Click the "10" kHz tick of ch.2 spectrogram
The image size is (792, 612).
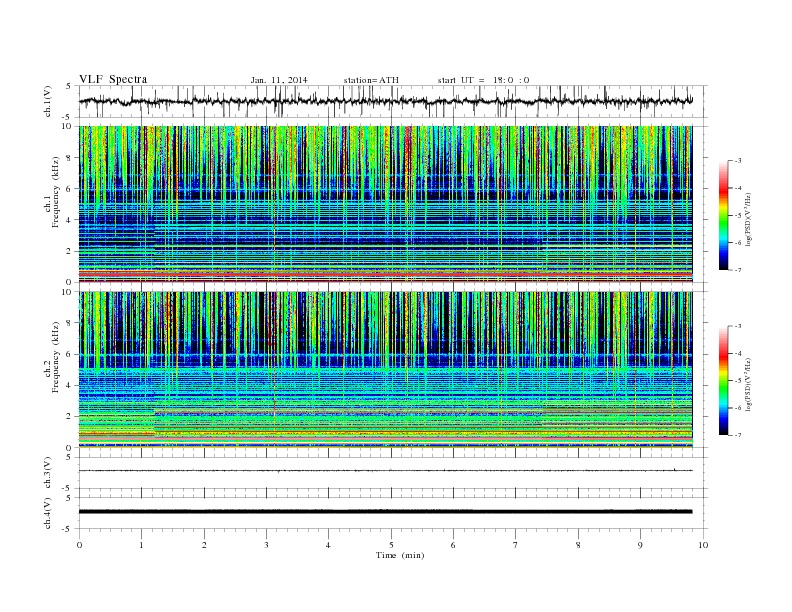pos(67,292)
